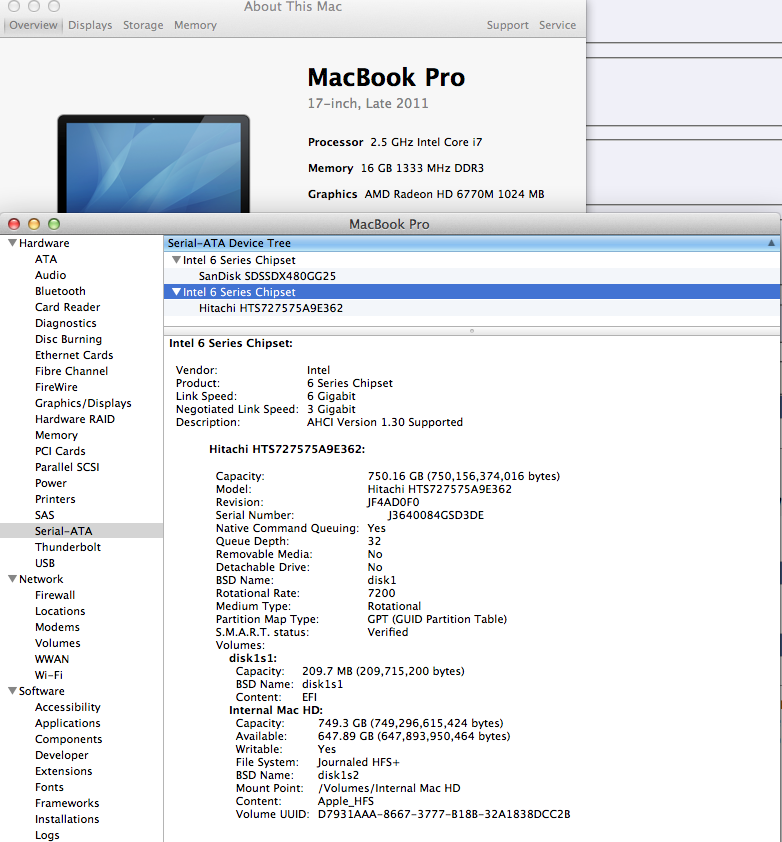Select PCI Cards in the sidebar

coord(60,451)
